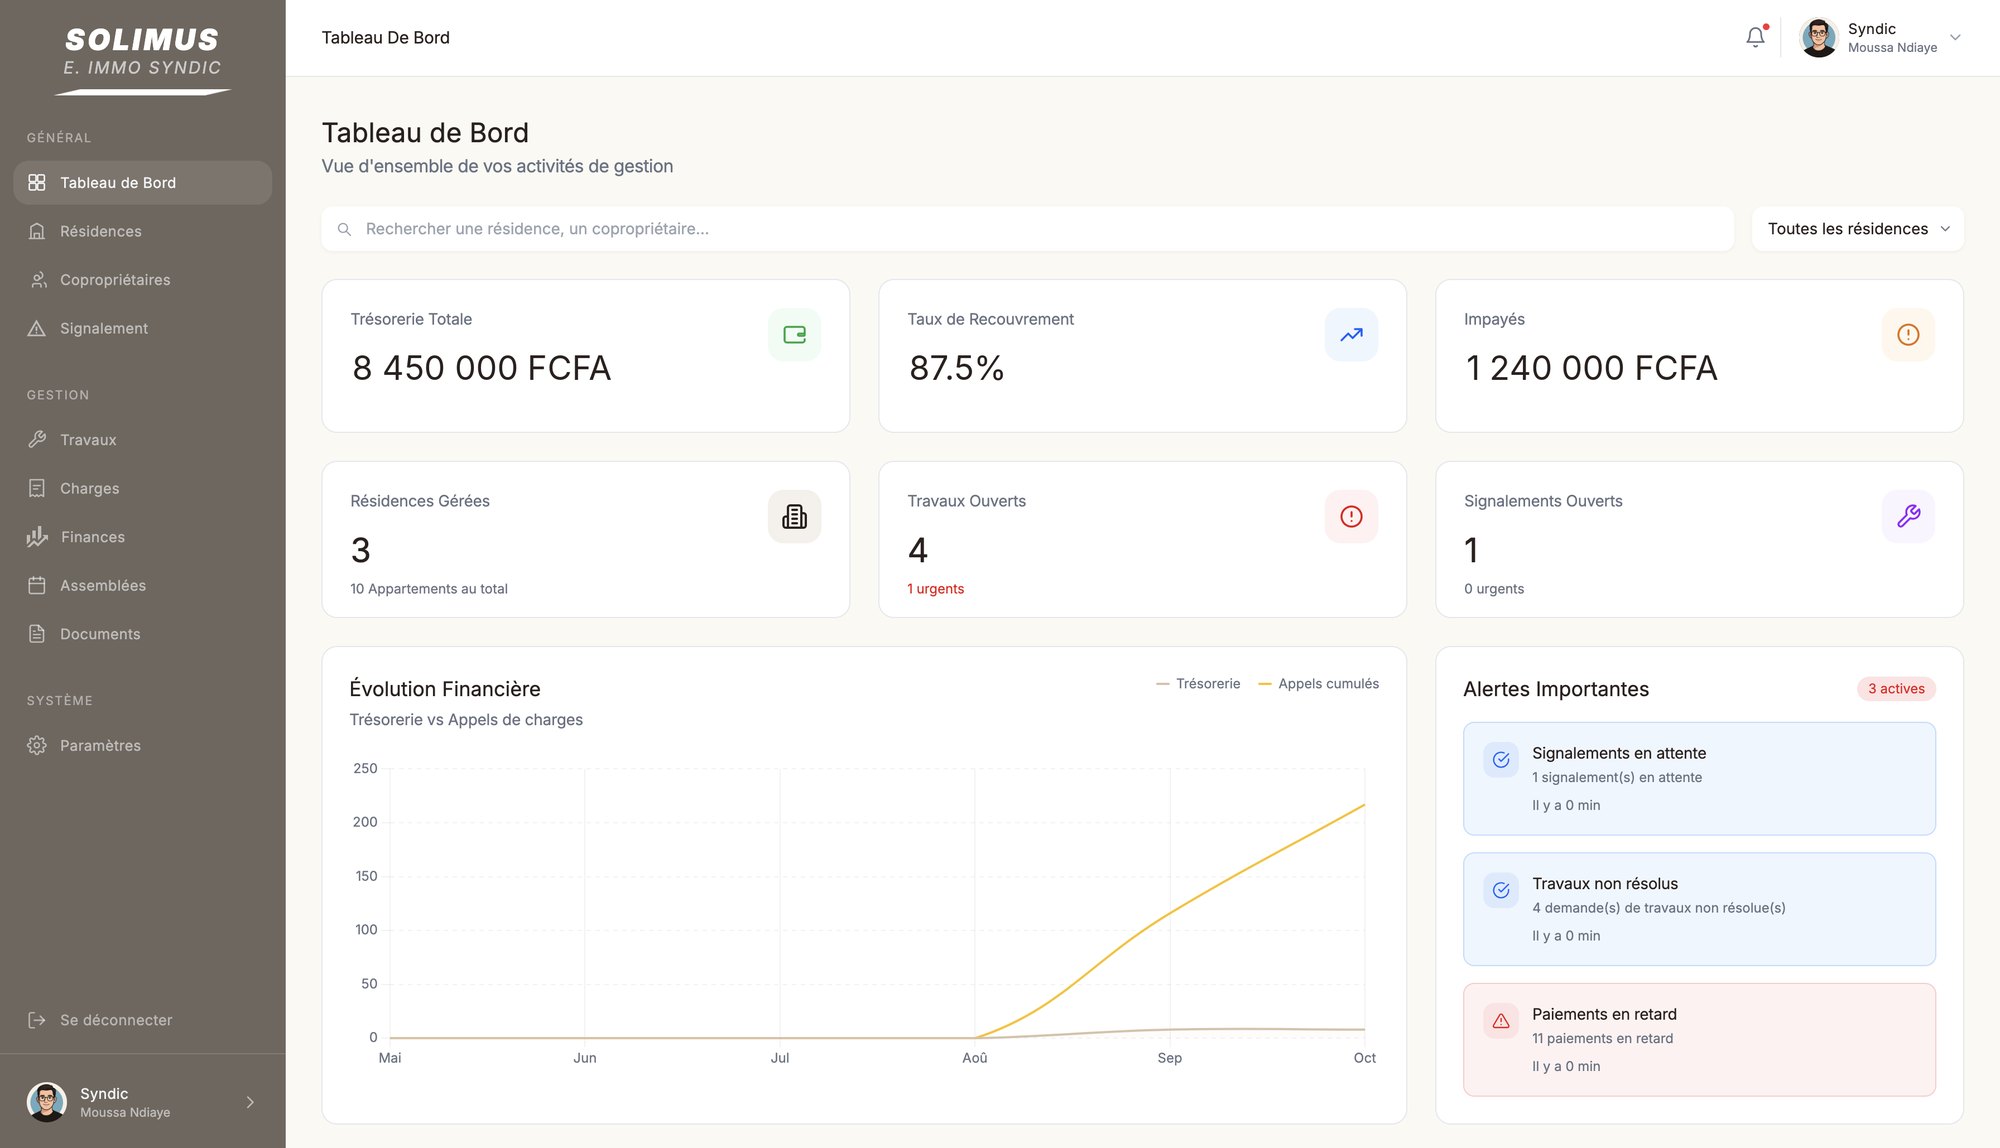Image resolution: width=2000 pixels, height=1148 pixels.
Task: Click the alert icon in Impayés card
Action: coord(1908,335)
